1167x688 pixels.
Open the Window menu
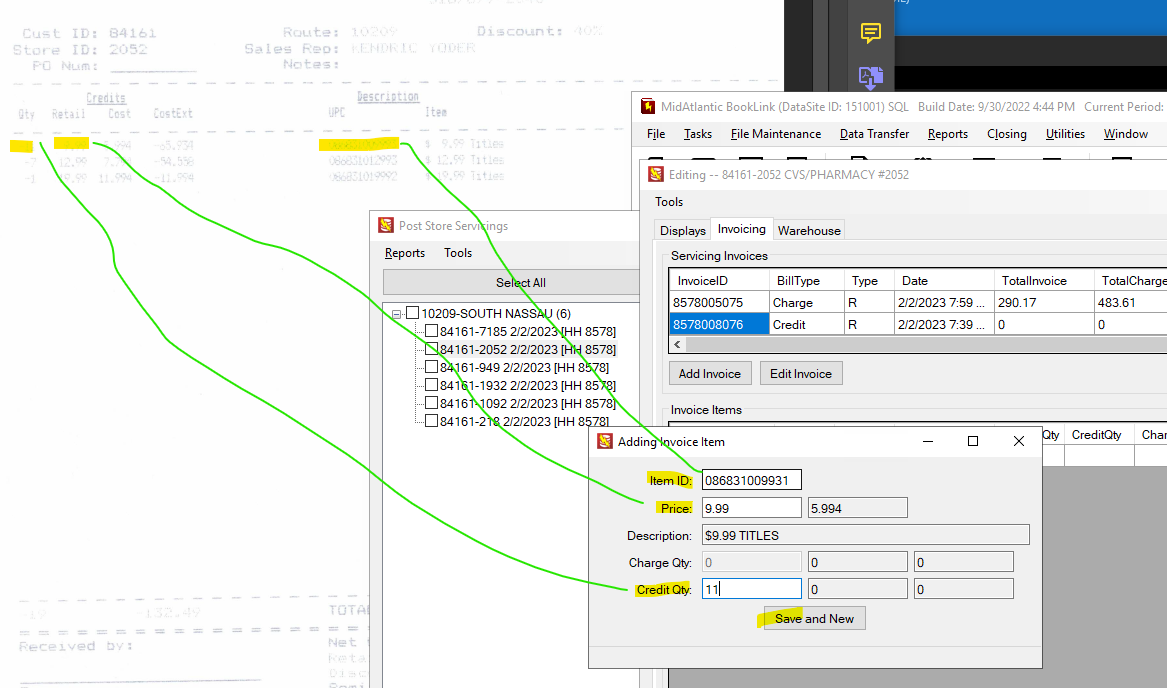(x=1125, y=134)
